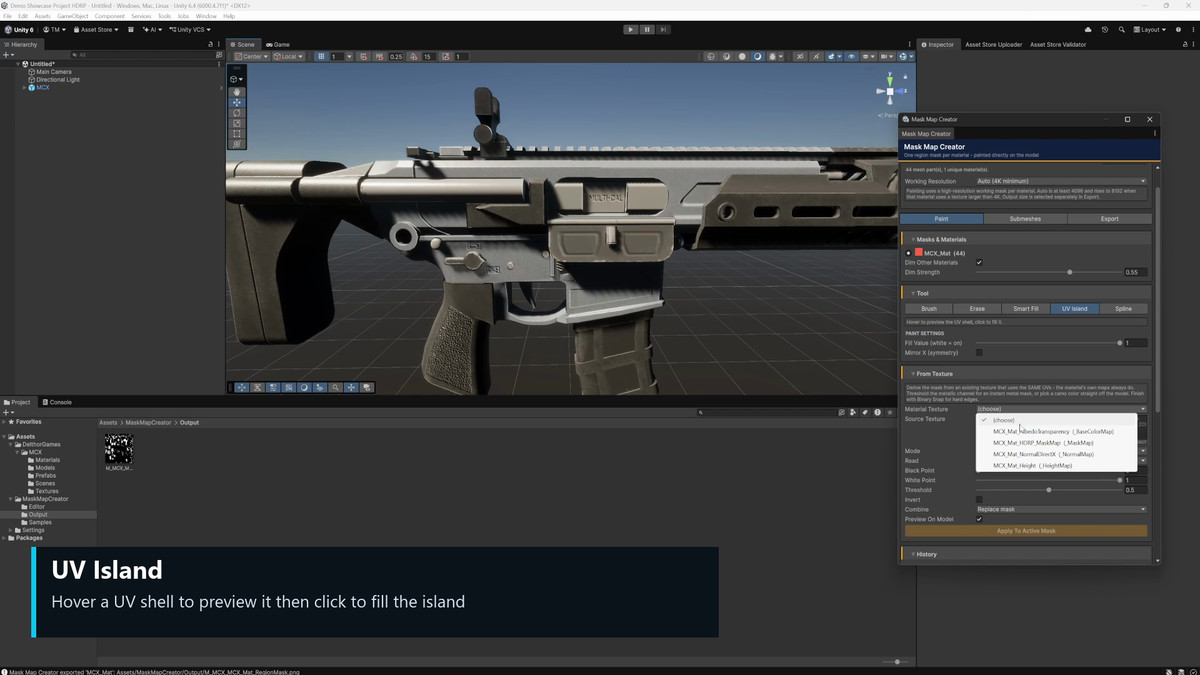Open the Local handle rotation dropdown

tap(288, 57)
